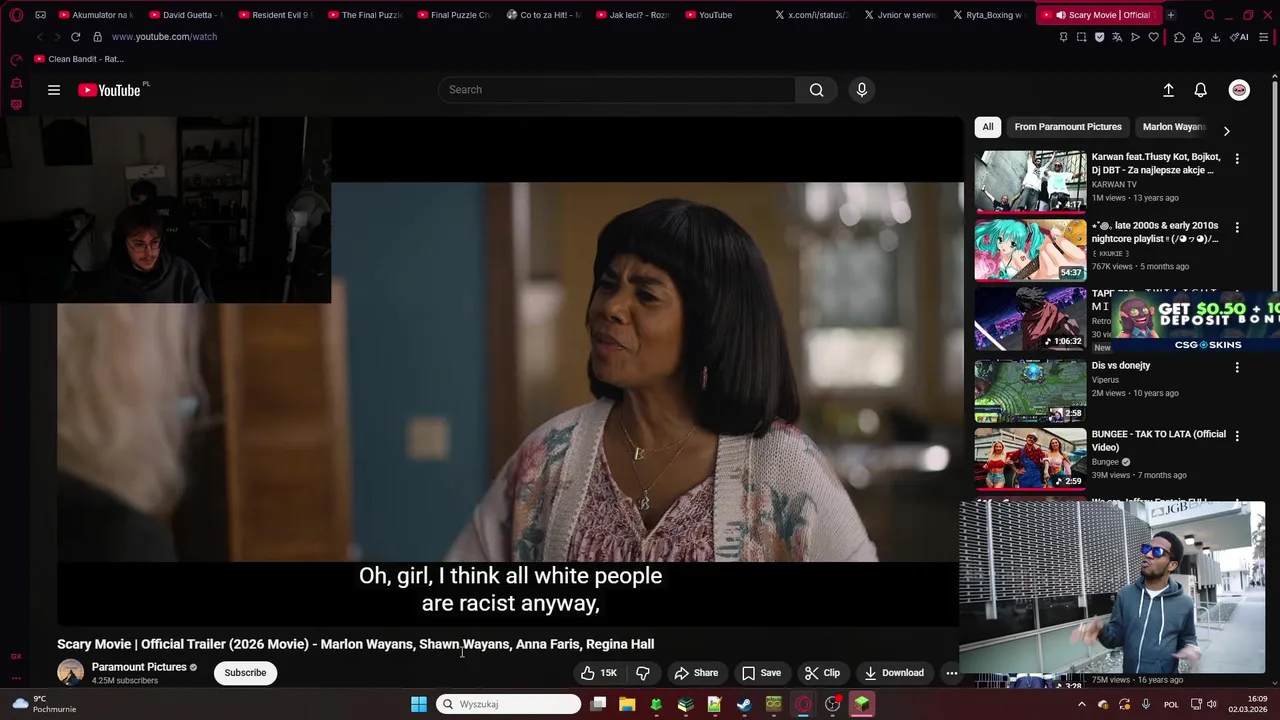Open Paramount Pictures channel avatar

(70, 673)
